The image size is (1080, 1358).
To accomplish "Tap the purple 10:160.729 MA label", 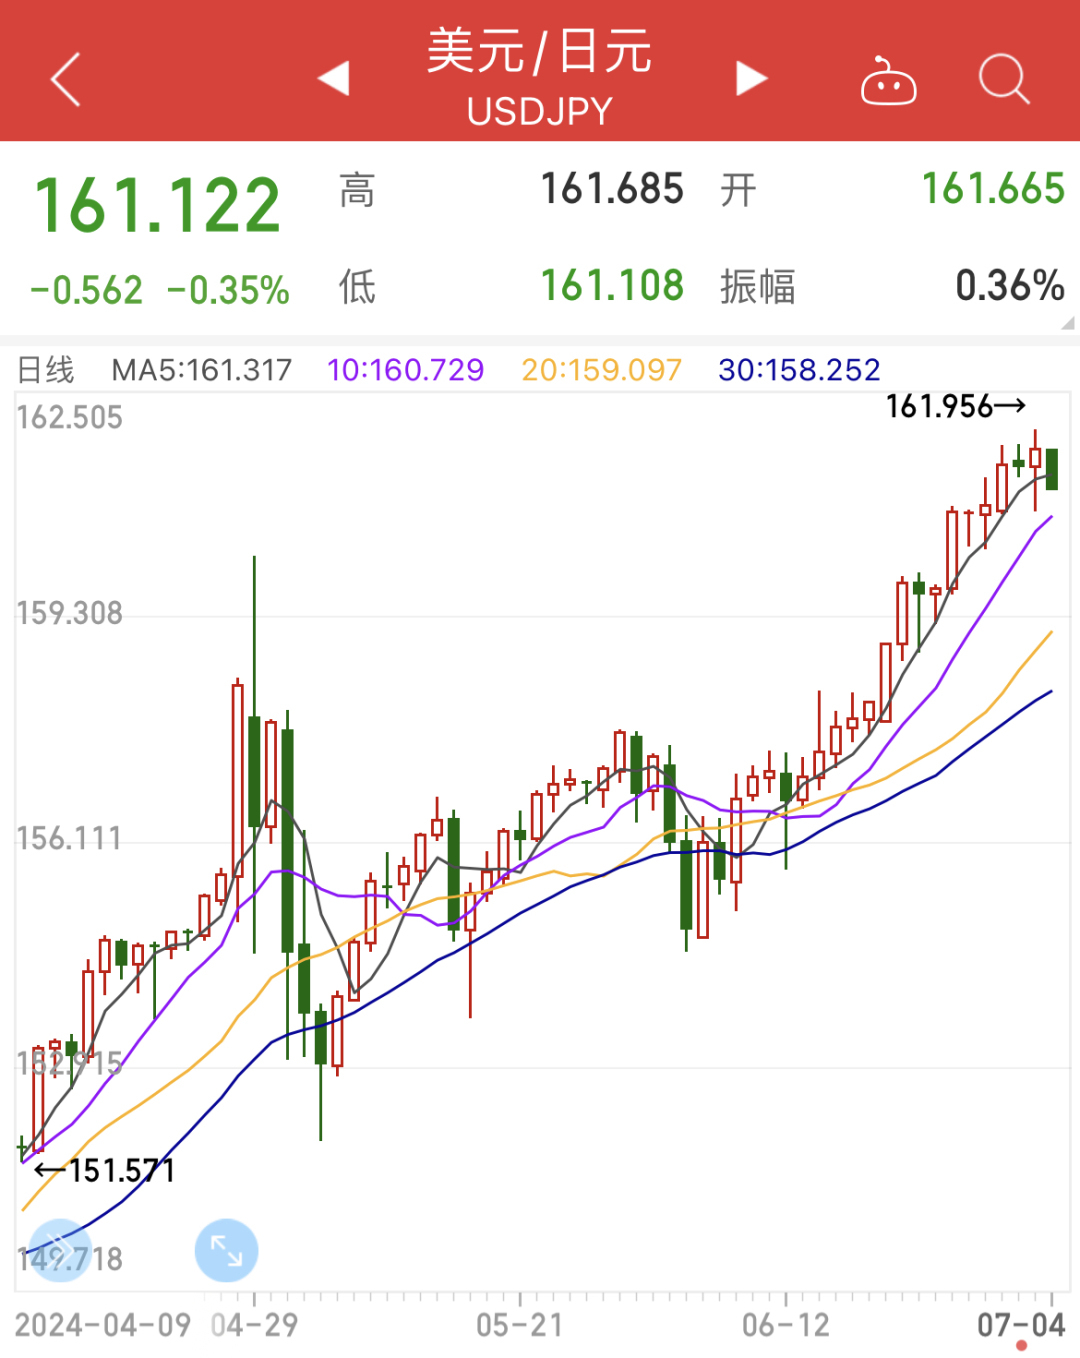I will tap(405, 370).
